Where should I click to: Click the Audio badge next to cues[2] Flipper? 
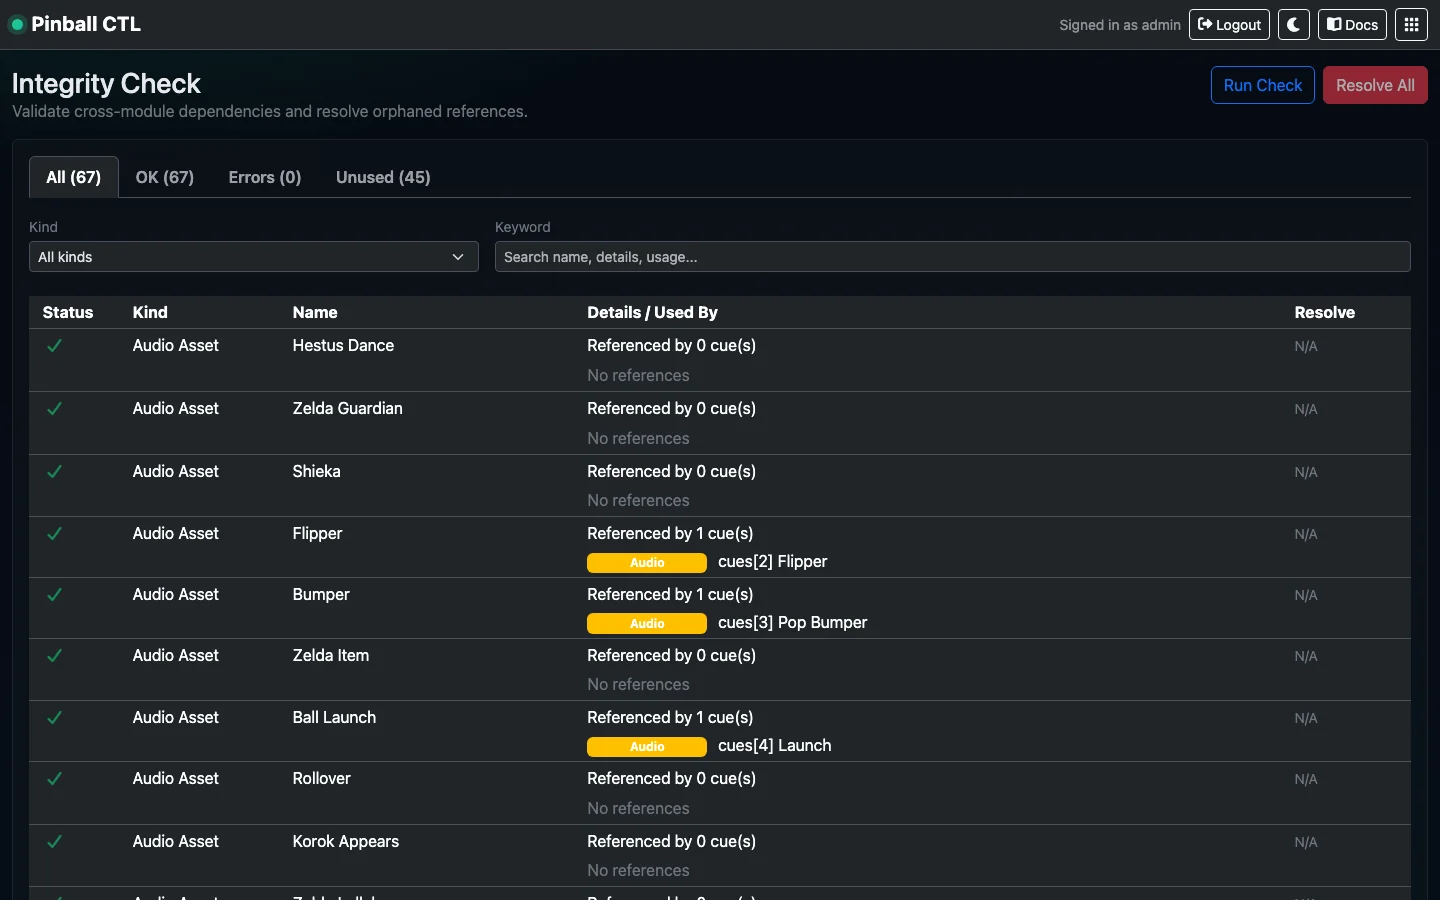pos(646,563)
